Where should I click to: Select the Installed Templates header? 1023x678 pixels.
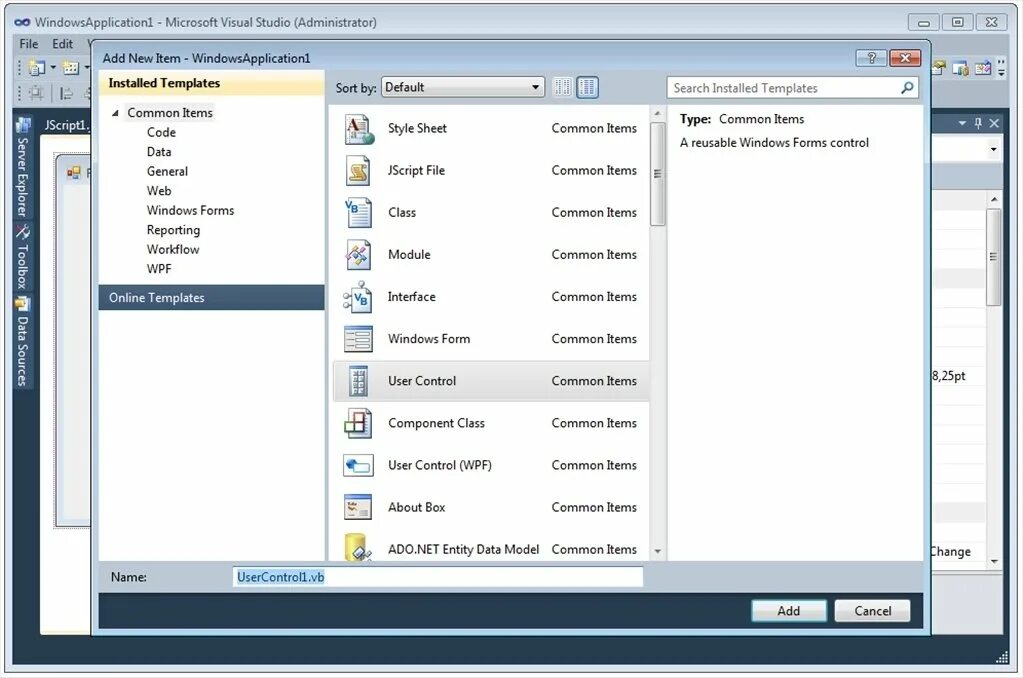click(211, 84)
